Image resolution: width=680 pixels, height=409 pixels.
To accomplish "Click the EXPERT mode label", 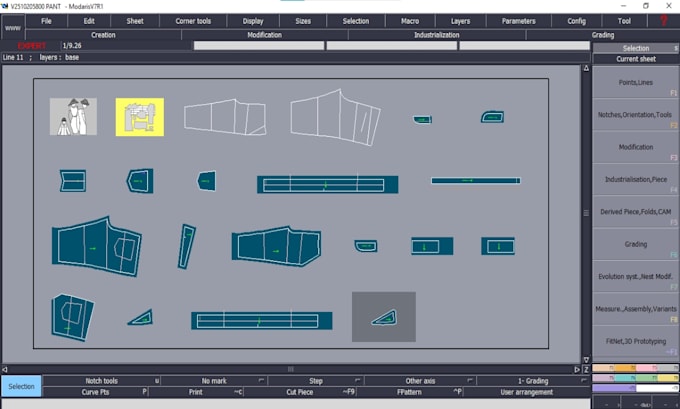I will [31, 46].
